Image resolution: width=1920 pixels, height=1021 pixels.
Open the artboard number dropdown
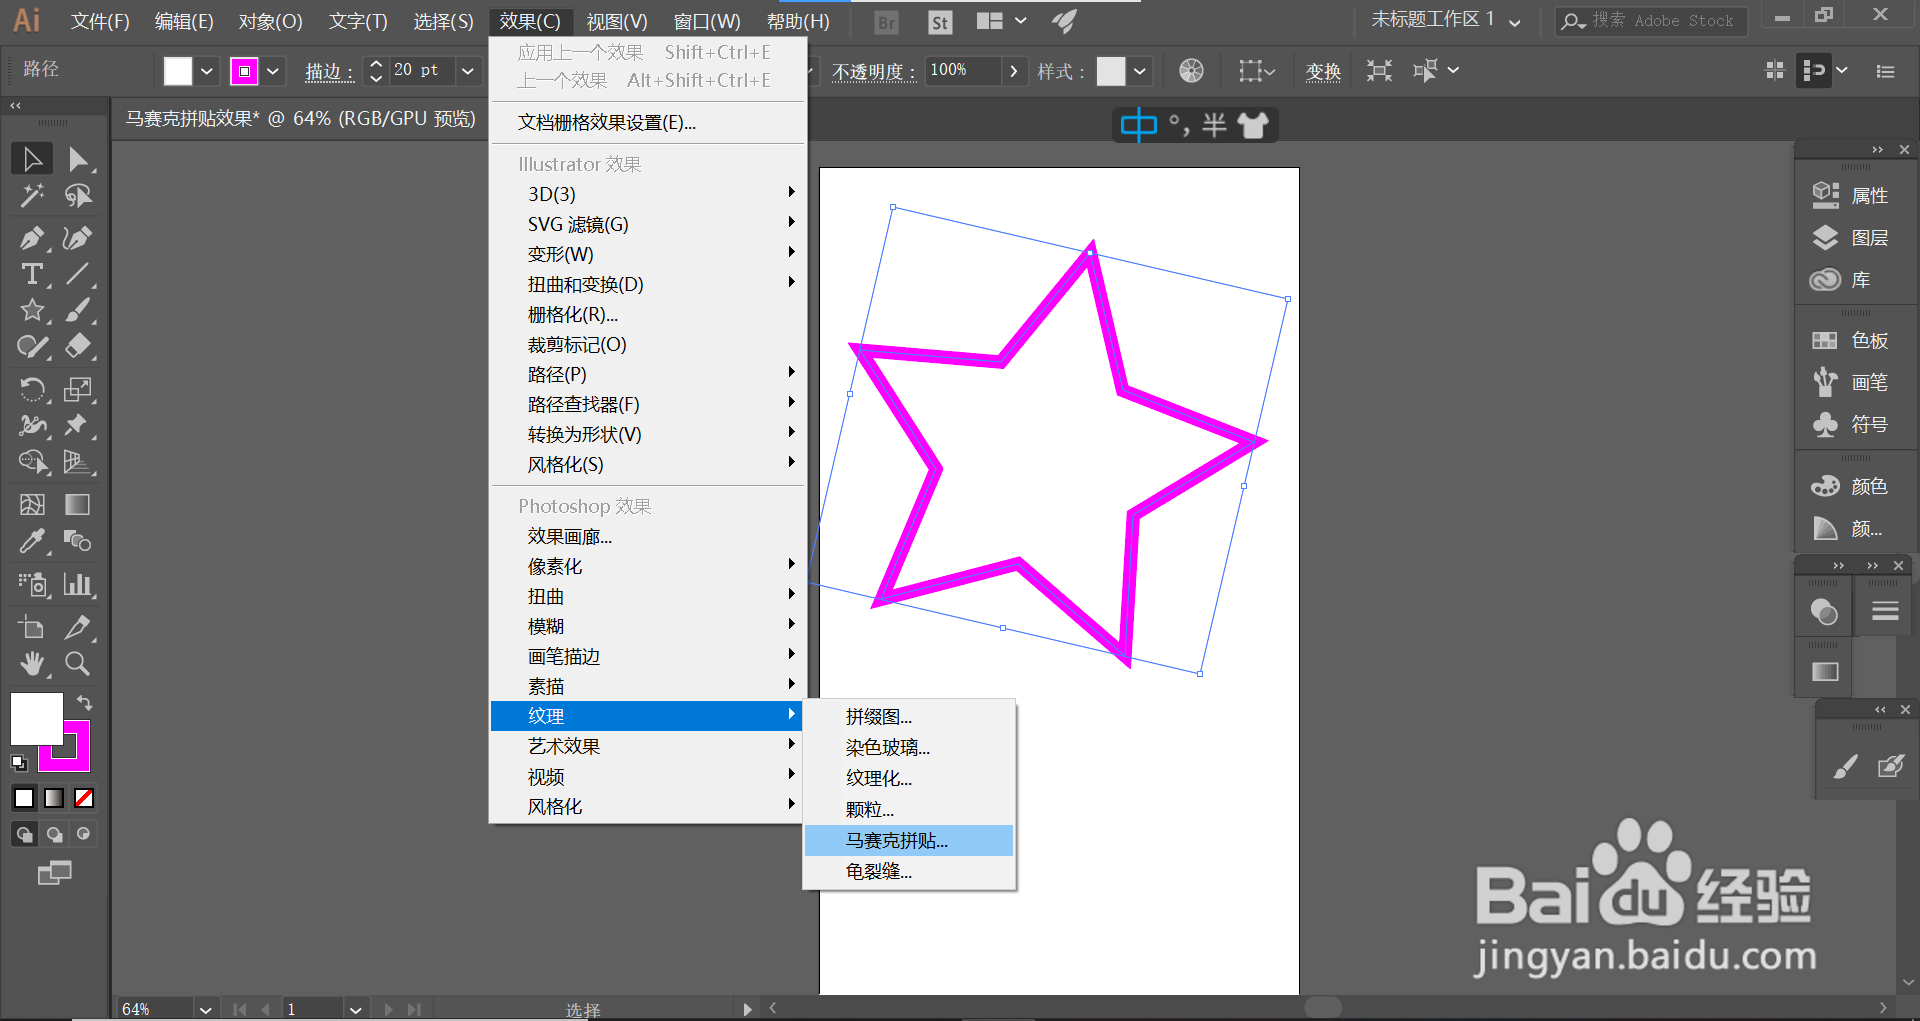[356, 1009]
